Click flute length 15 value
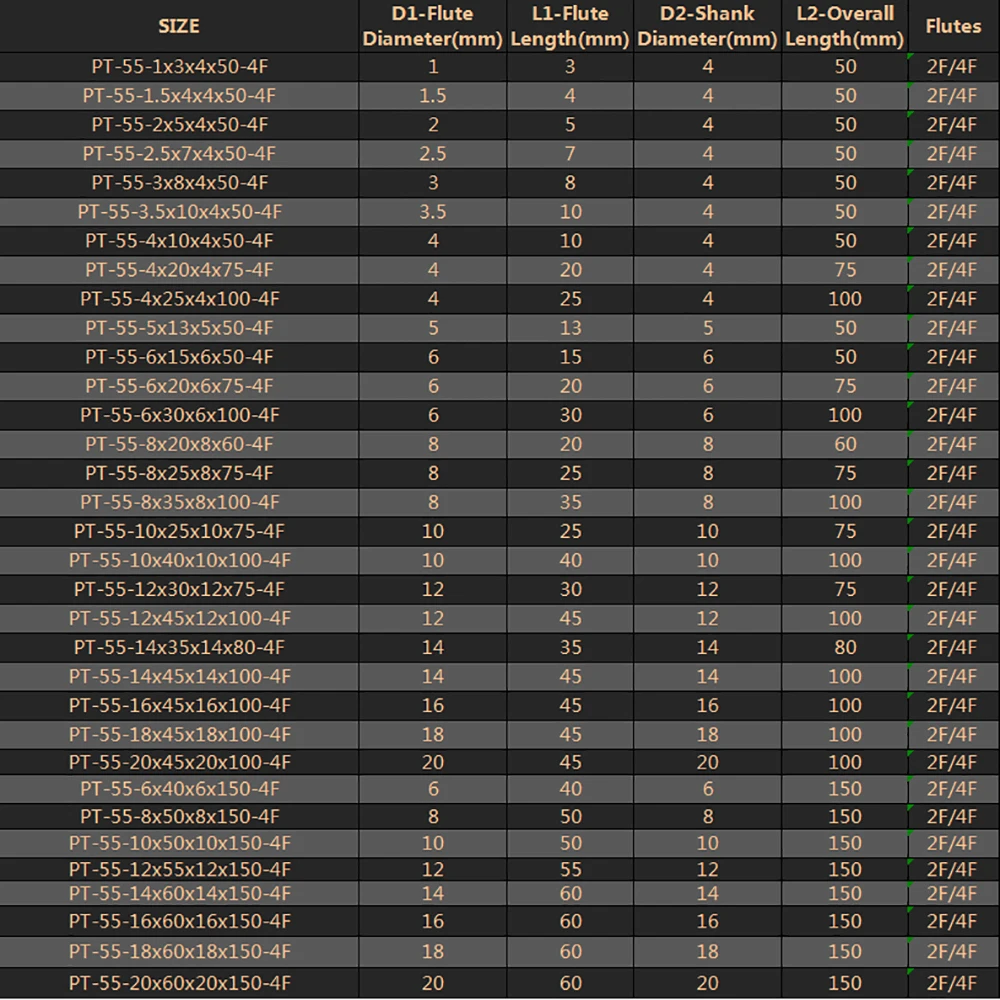The height and width of the screenshot is (1000, 1000). 570,357
